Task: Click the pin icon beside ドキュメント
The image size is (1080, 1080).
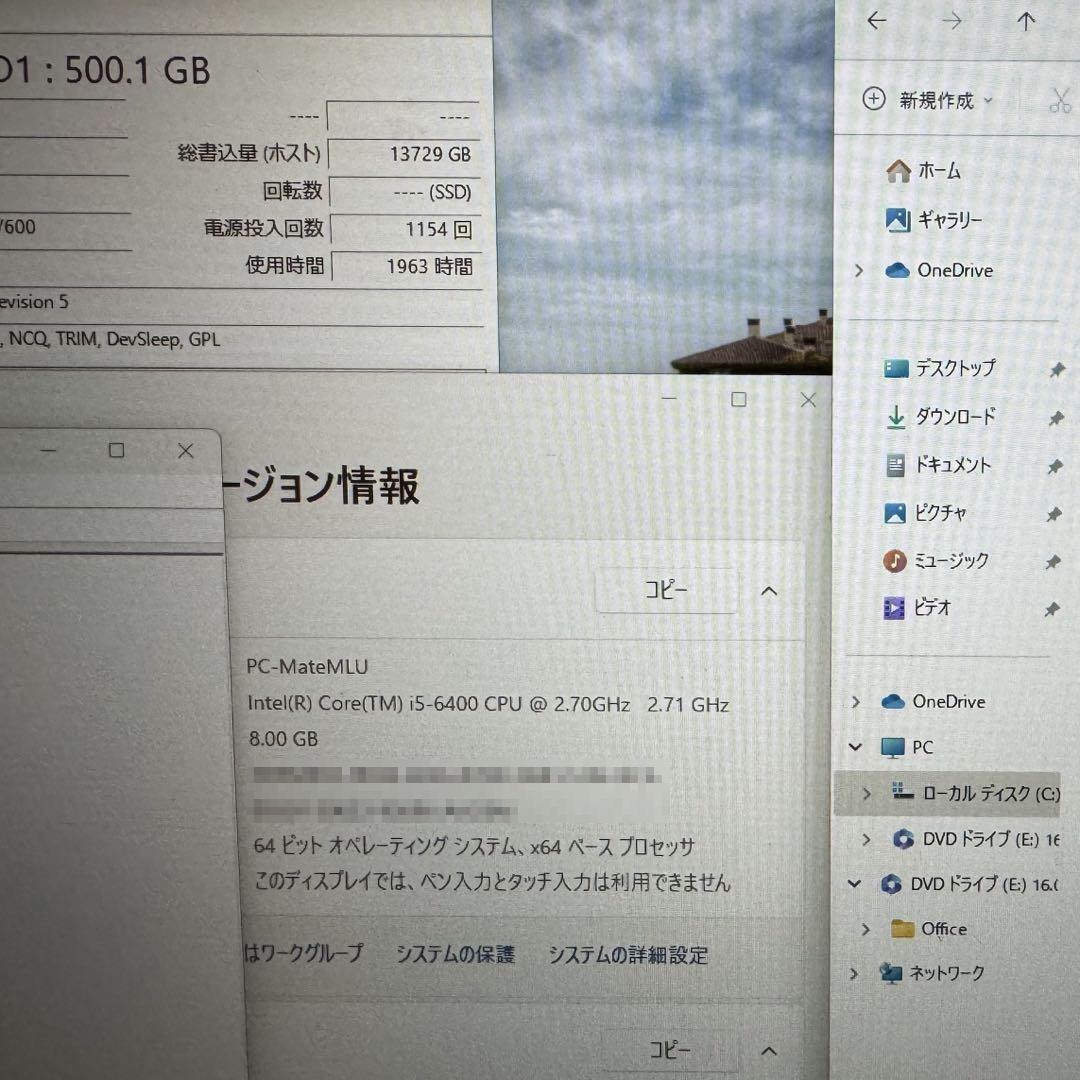Action: coord(1054,467)
